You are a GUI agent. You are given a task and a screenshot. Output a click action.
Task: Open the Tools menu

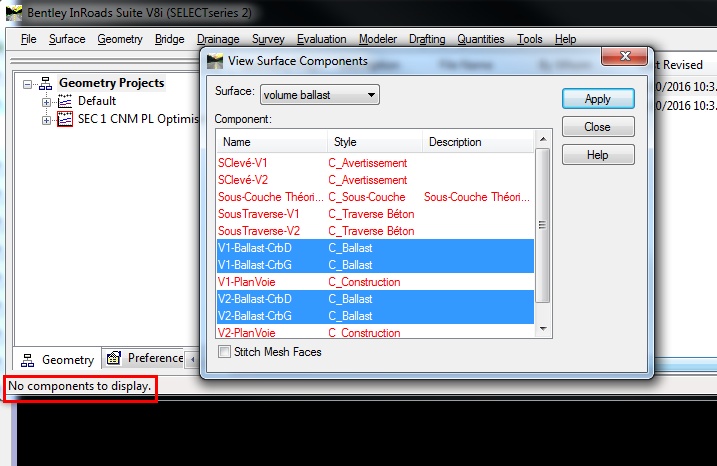[x=530, y=39]
